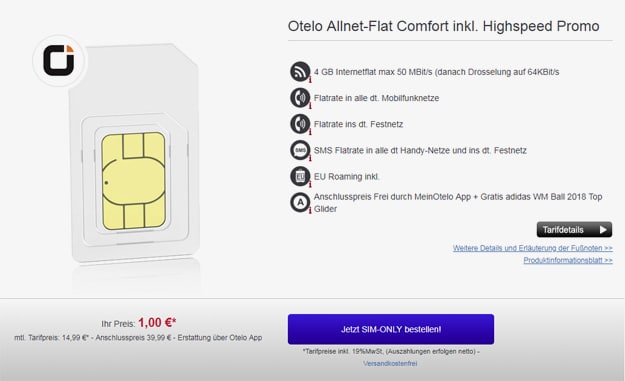Click the Versandkostenfrei link
This screenshot has height=381, width=625.
point(390,363)
